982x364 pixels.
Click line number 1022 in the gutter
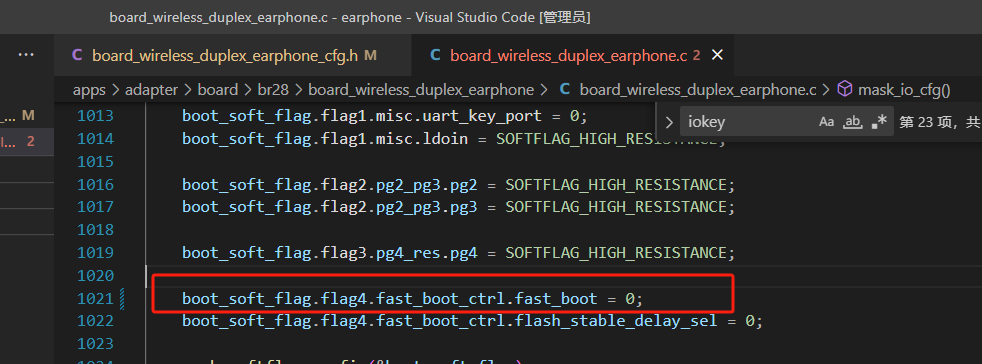(x=95, y=321)
